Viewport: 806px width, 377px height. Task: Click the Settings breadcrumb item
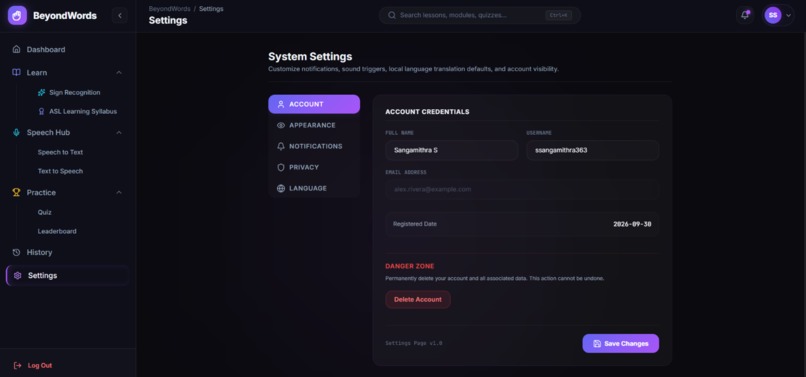point(211,9)
